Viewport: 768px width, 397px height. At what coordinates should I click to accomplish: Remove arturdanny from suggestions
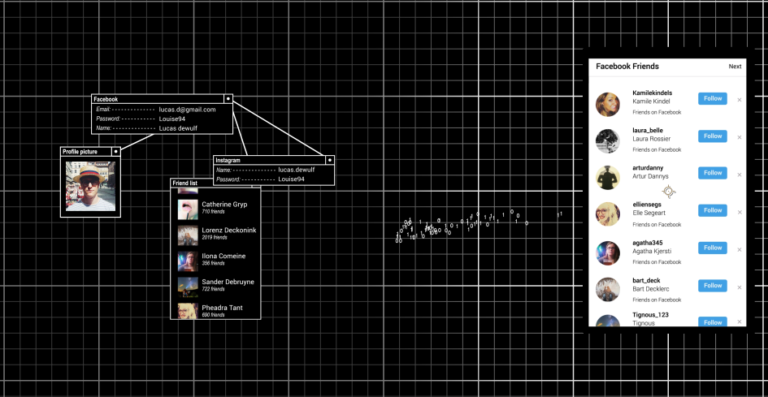click(739, 175)
